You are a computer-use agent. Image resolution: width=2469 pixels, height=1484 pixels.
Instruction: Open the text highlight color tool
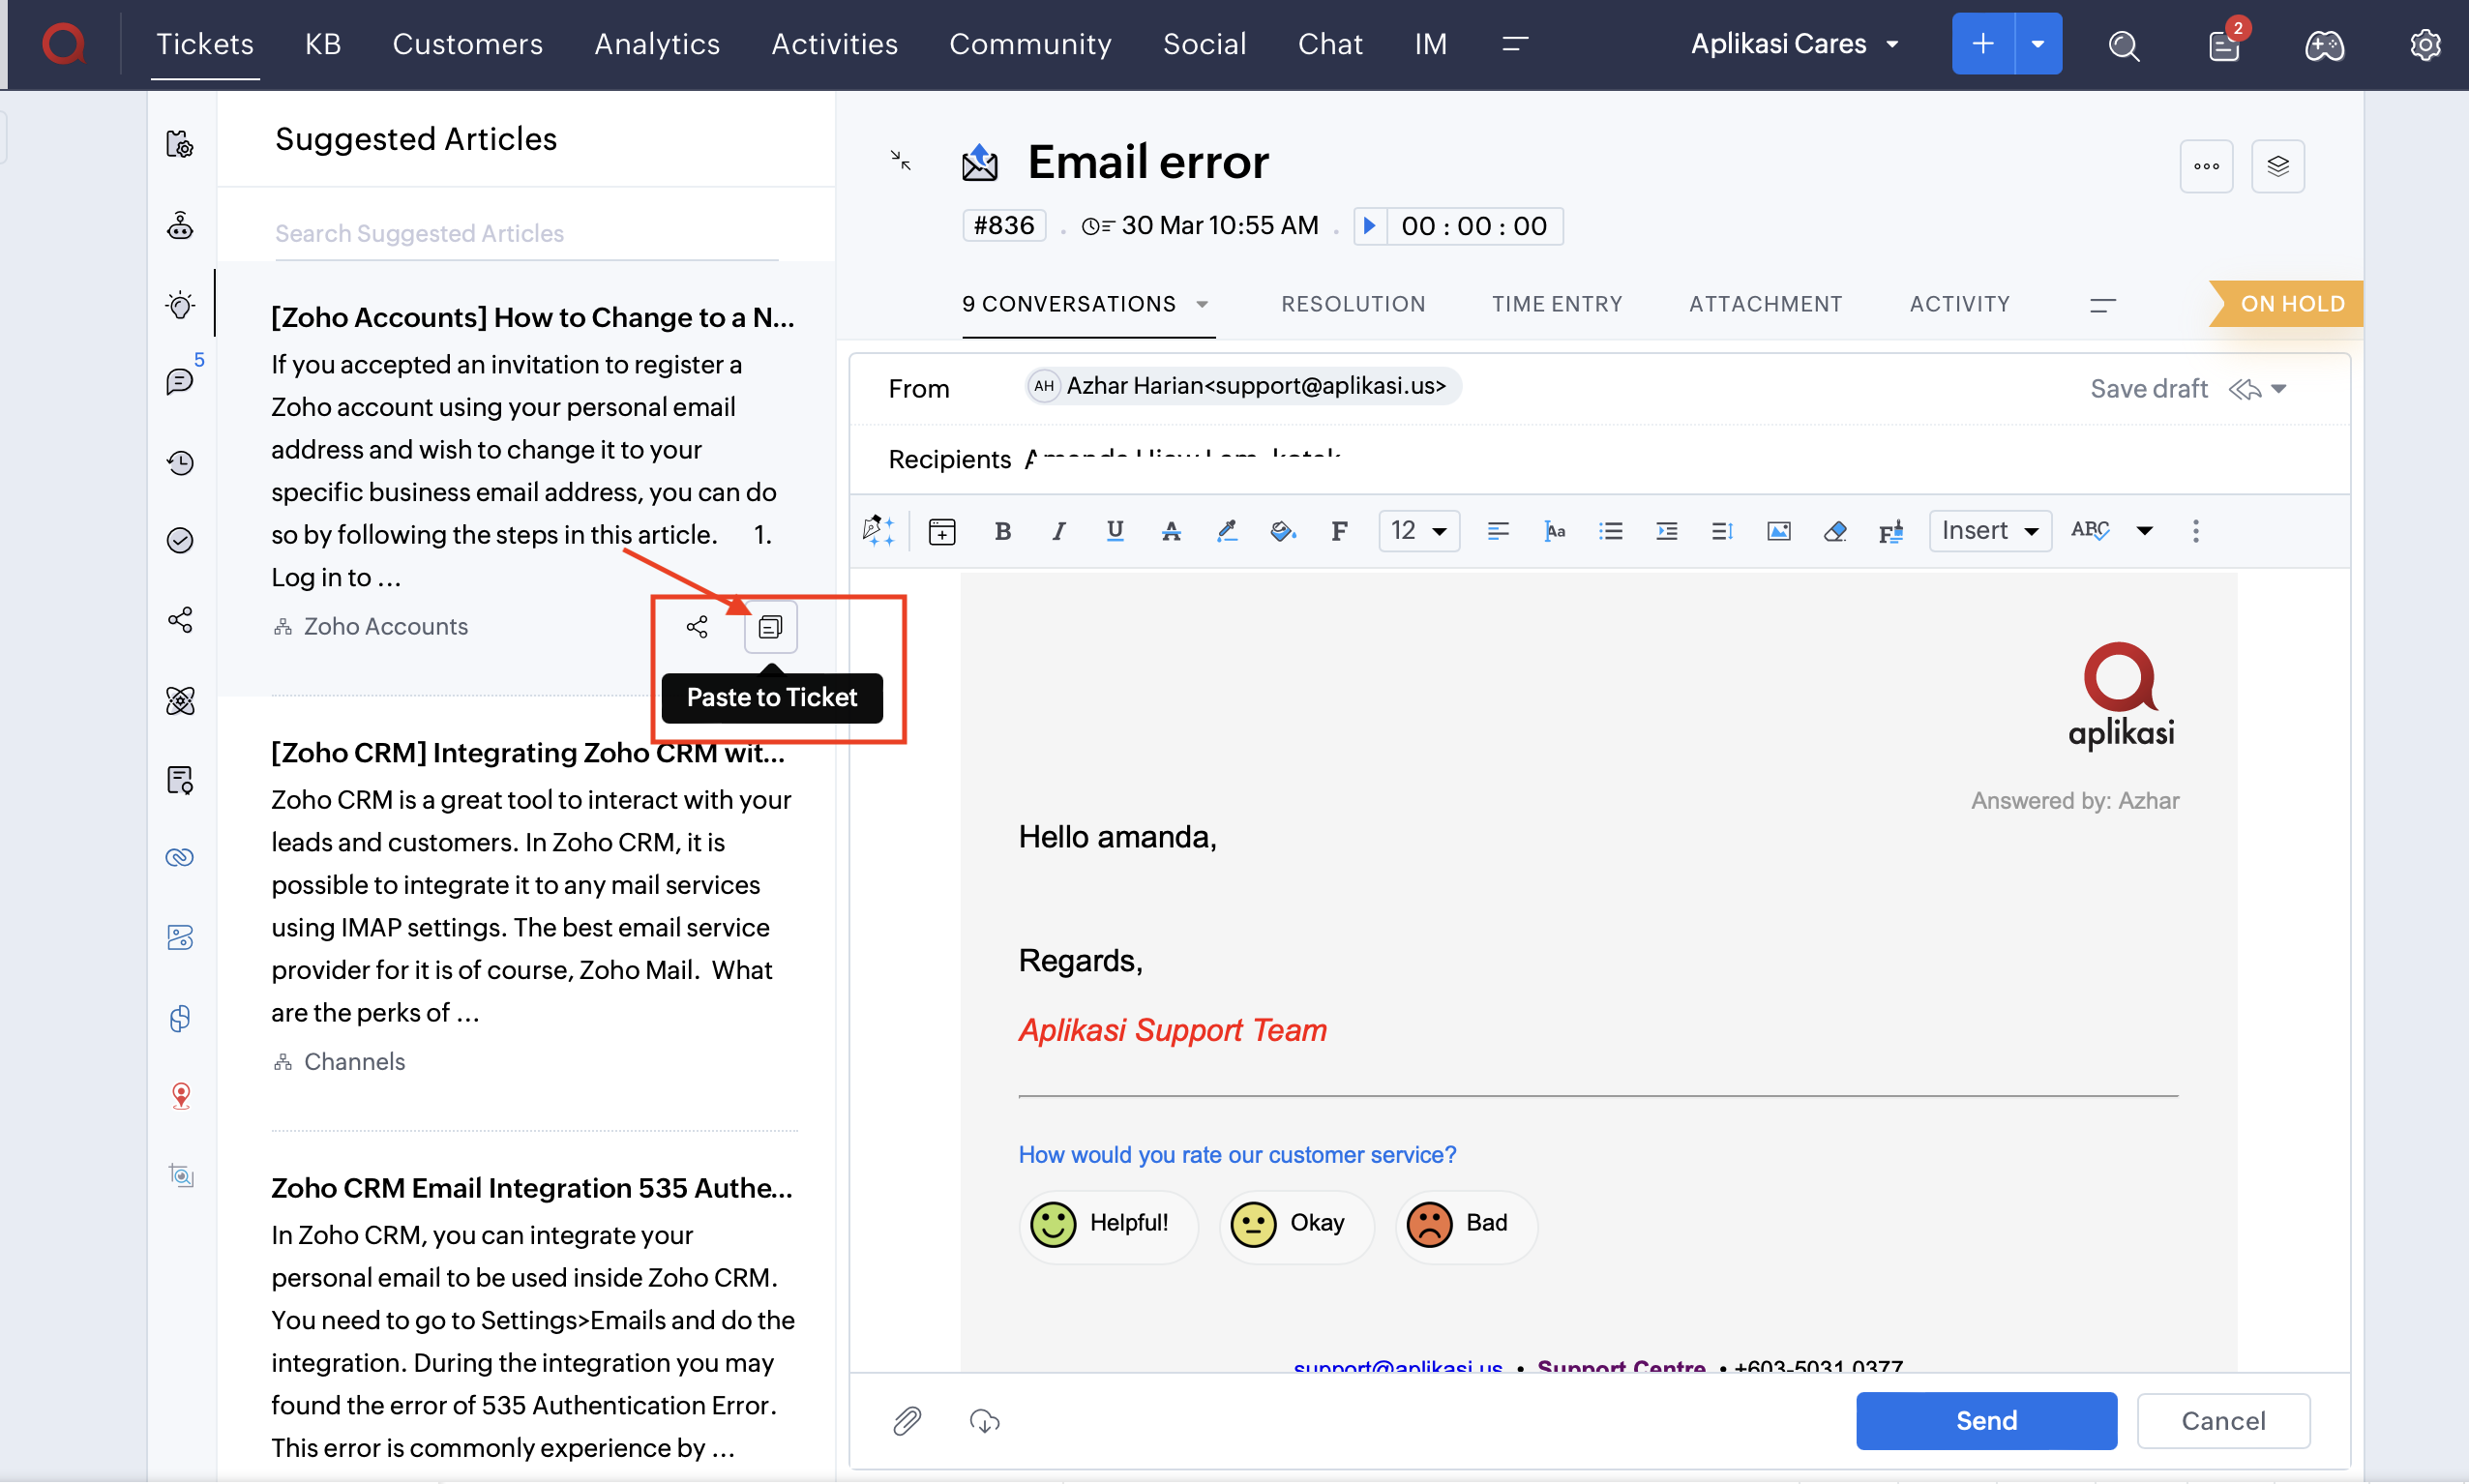(x=1226, y=531)
